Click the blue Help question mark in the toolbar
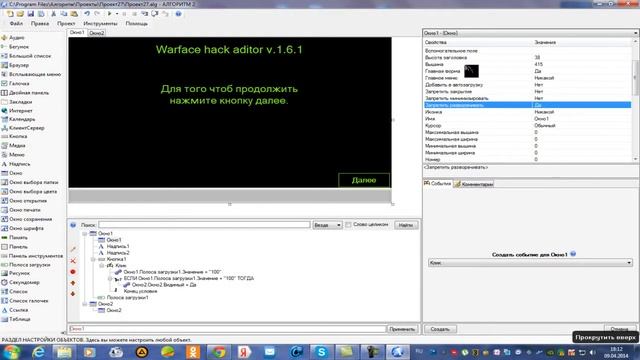 click(x=178, y=14)
